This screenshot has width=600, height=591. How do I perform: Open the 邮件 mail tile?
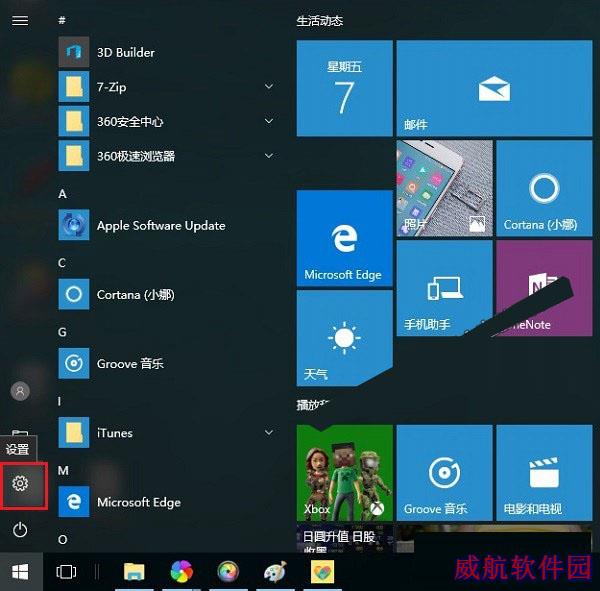point(494,88)
